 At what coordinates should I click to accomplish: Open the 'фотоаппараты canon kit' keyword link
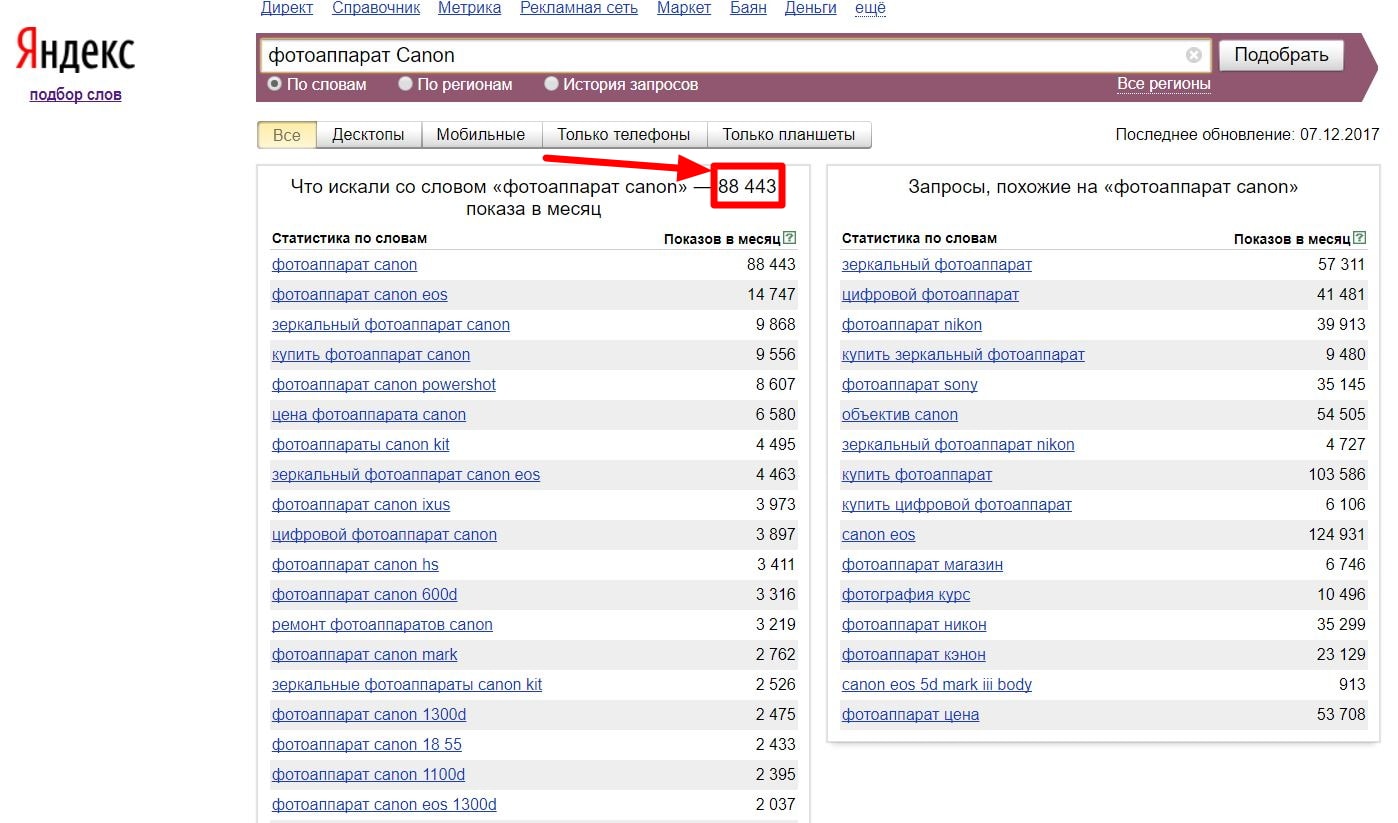pyautogui.click(x=361, y=445)
